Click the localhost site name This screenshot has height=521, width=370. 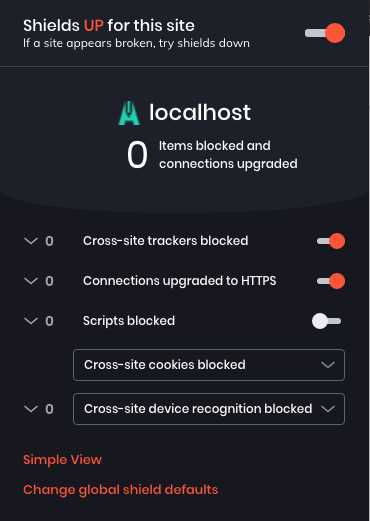(x=200, y=112)
